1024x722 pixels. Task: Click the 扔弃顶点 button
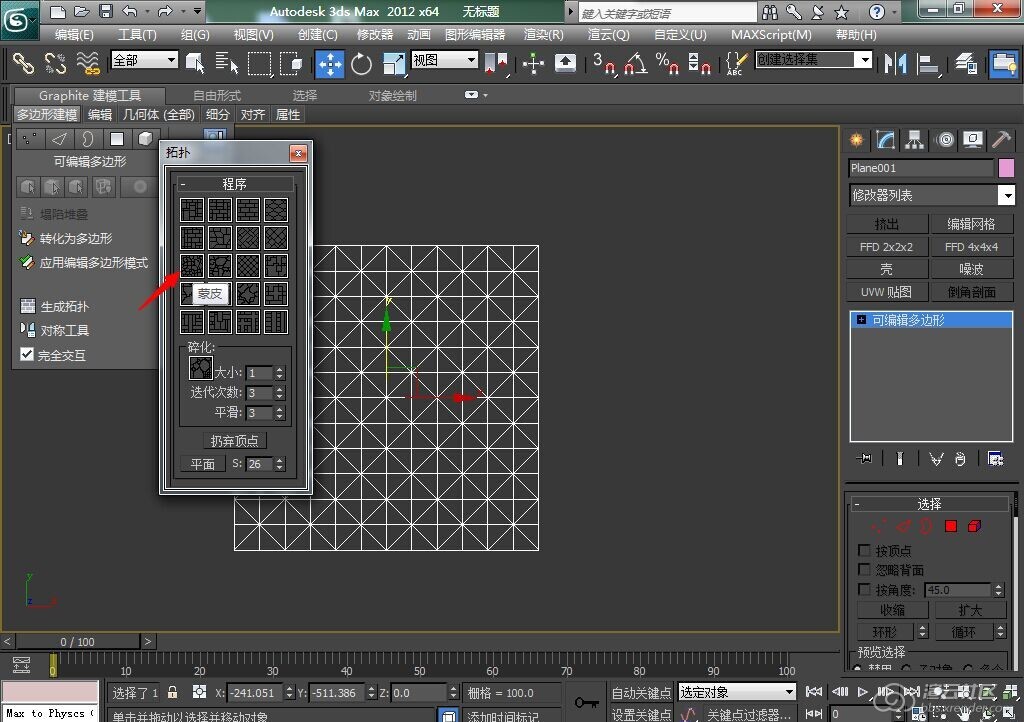point(235,441)
